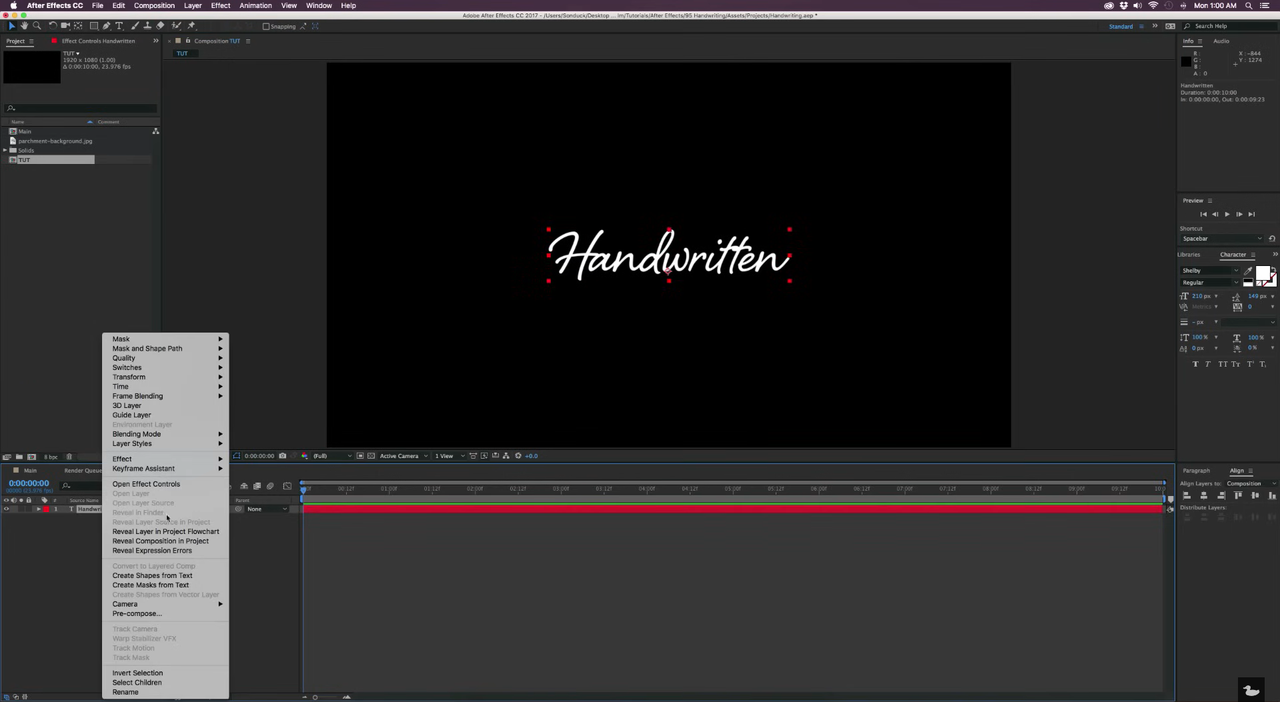Toggle transparency grid in viewer
The width and height of the screenshot is (1280, 702).
tap(371, 456)
